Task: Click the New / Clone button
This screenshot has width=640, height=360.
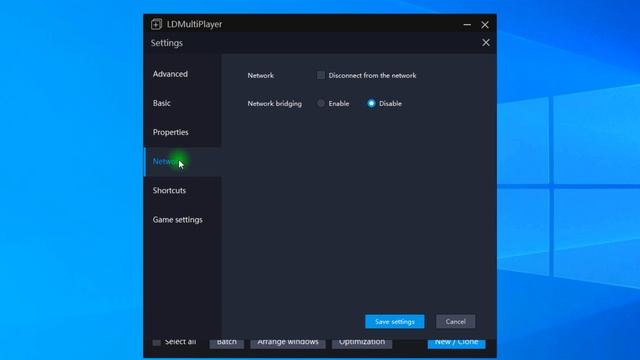Action: point(456,343)
